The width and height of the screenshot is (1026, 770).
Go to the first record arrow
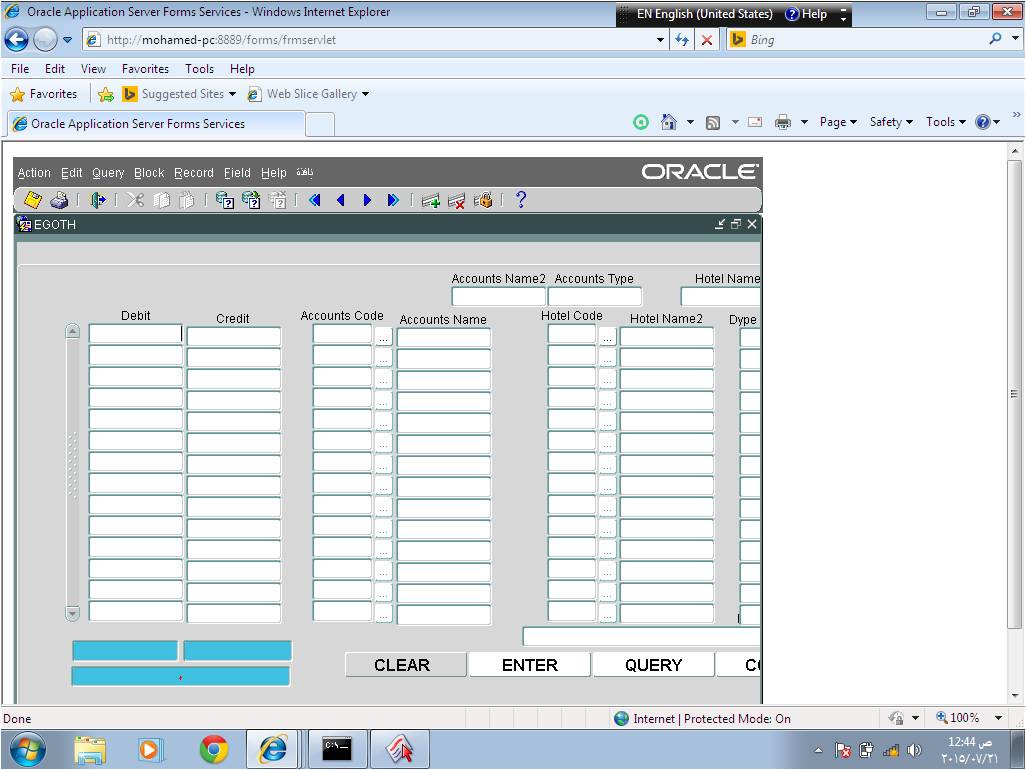pos(315,200)
